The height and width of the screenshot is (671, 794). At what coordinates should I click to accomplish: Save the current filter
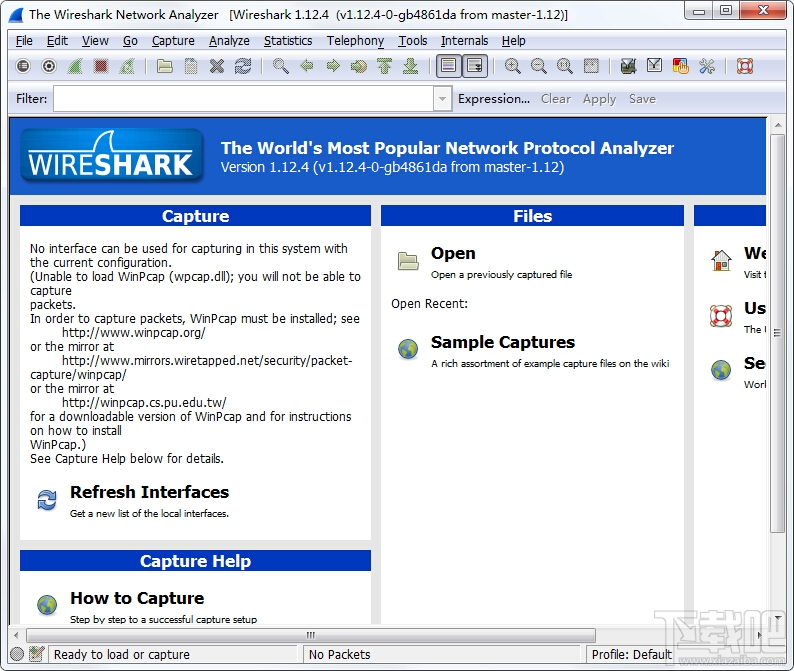coord(642,99)
